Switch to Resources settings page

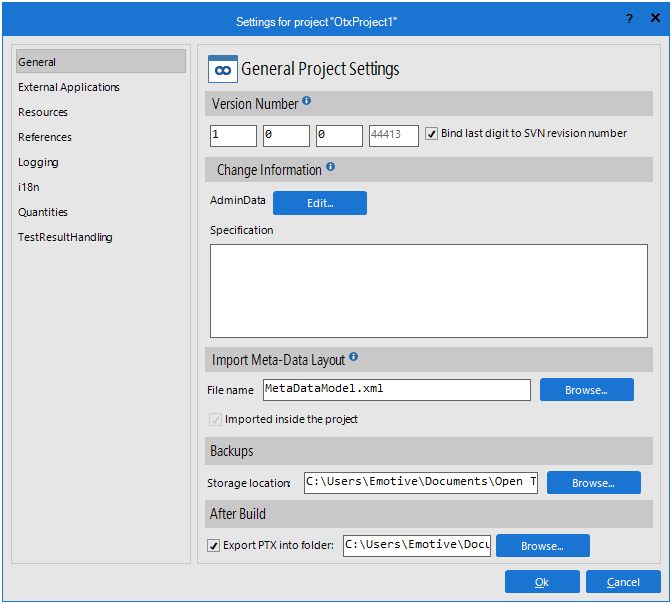[x=43, y=112]
